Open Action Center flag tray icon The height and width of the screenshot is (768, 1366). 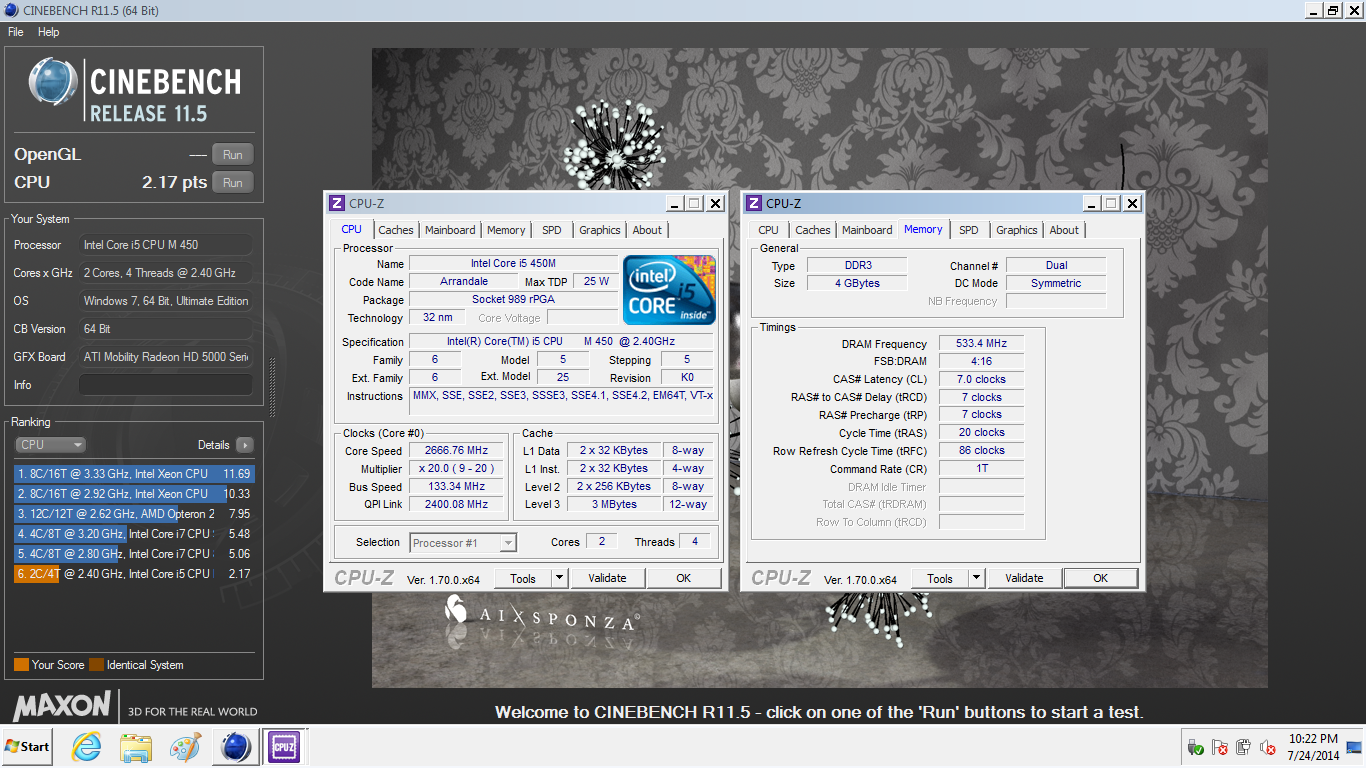pyautogui.click(x=1219, y=747)
